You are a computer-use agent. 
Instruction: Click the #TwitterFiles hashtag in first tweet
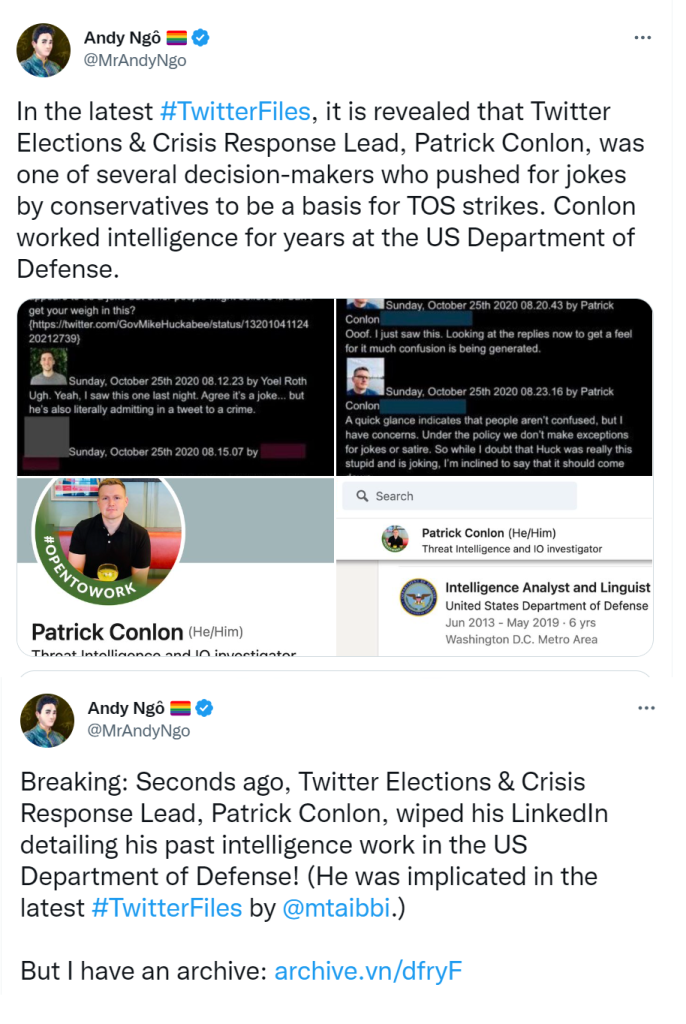pos(235,112)
